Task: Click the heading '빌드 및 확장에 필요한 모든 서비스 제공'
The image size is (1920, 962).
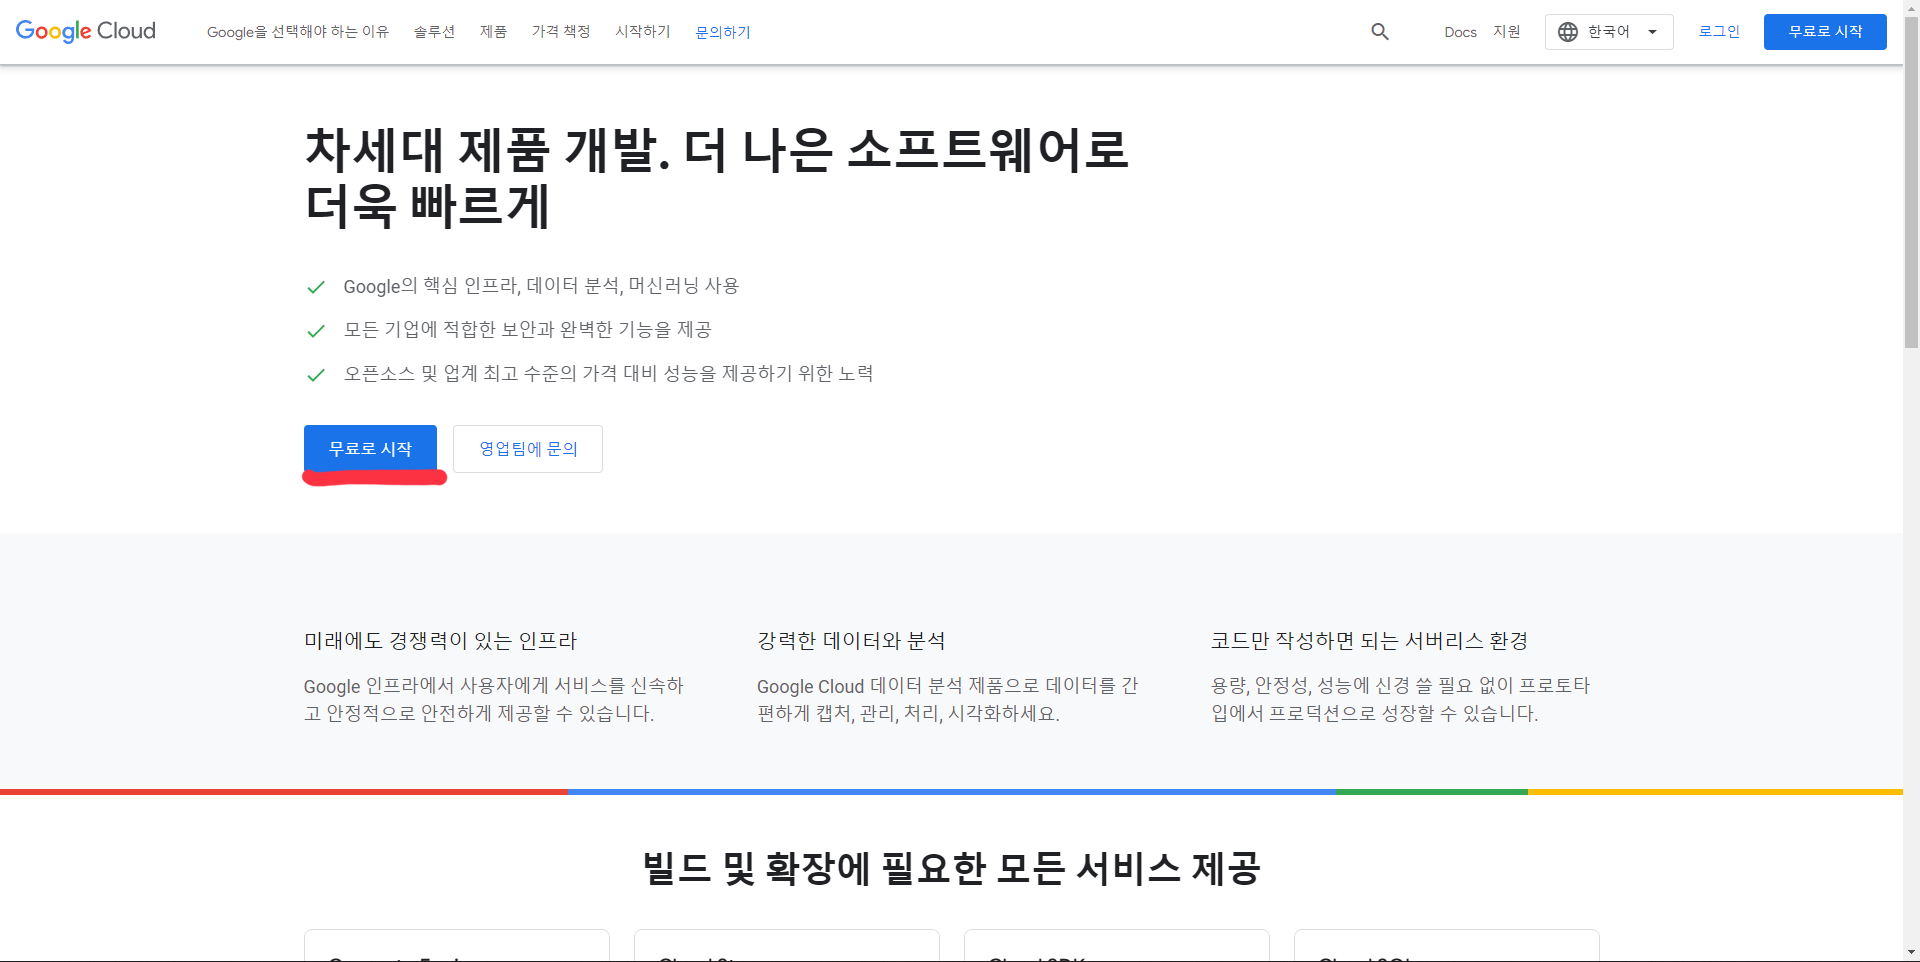Action: [951, 868]
